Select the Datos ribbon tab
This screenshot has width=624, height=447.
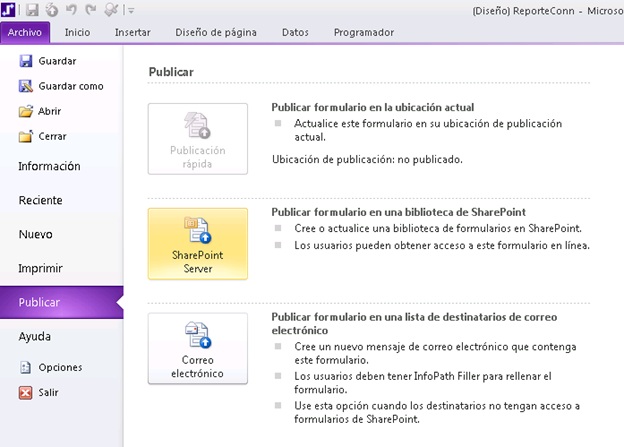point(295,32)
